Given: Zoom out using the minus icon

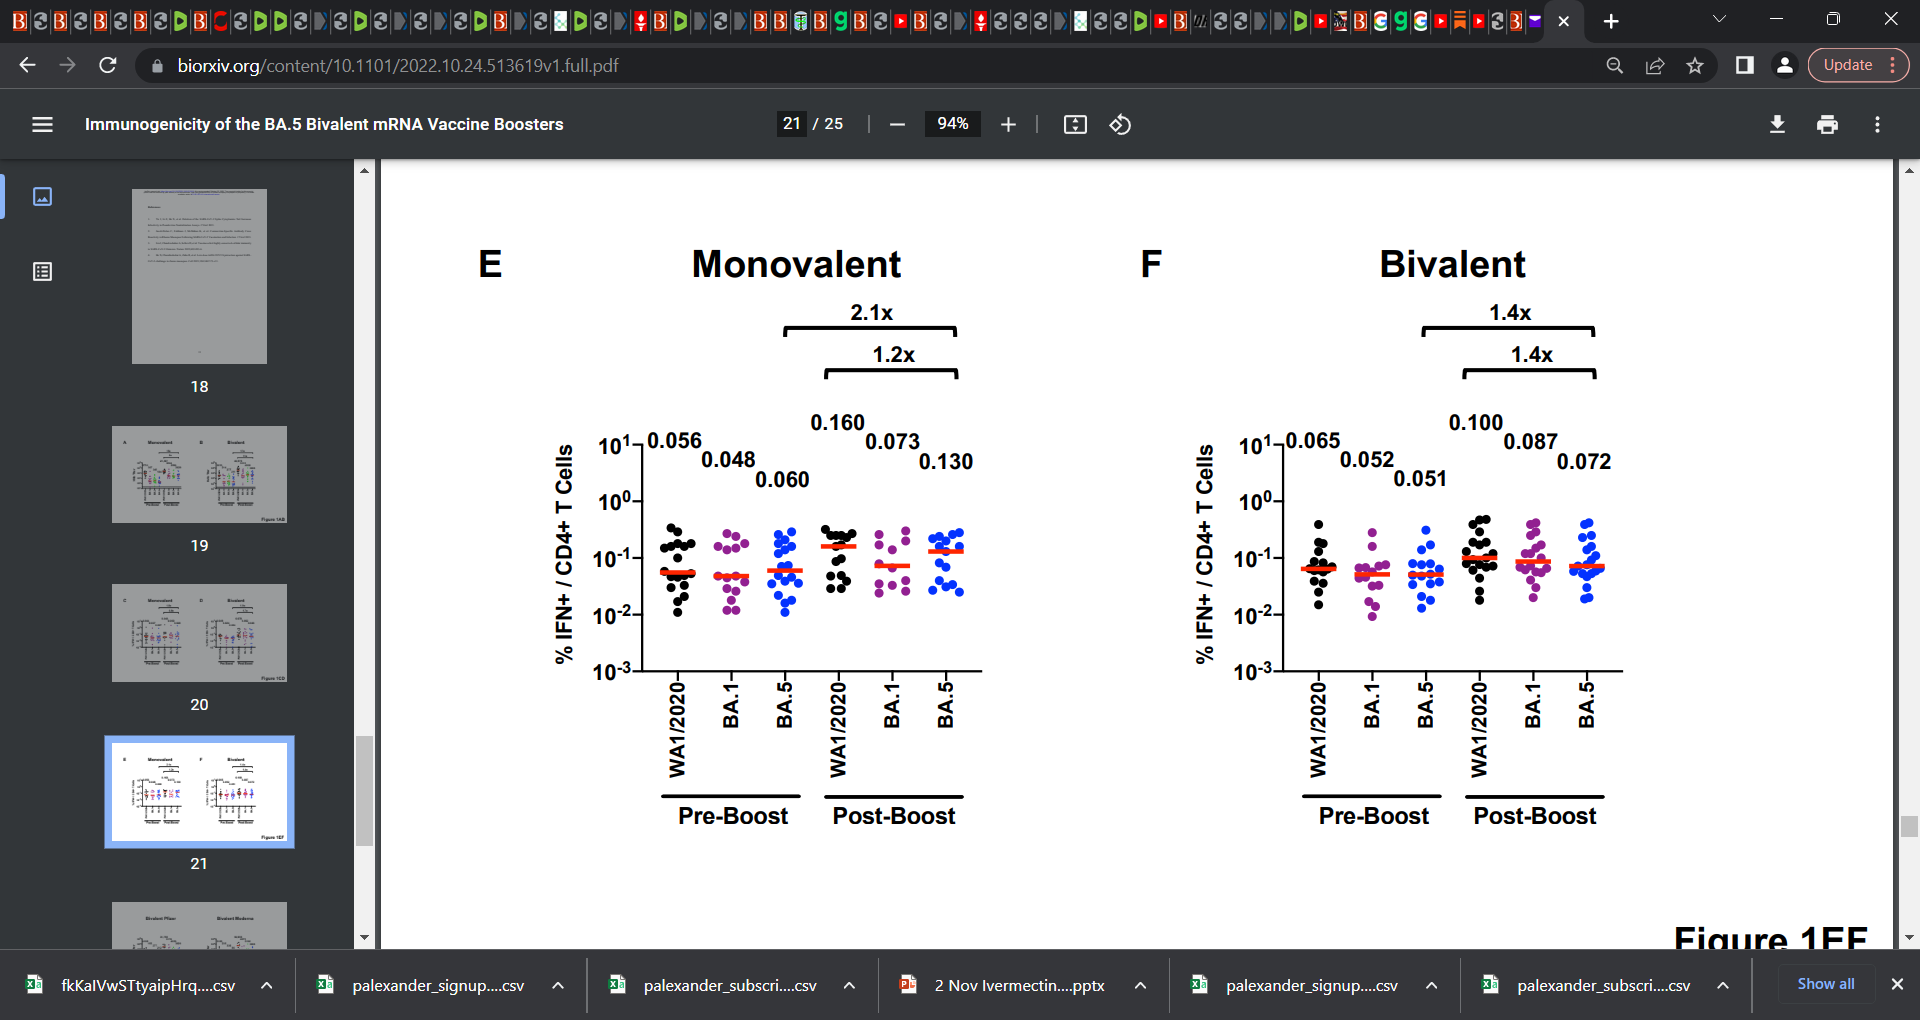Looking at the screenshot, I should 896,124.
